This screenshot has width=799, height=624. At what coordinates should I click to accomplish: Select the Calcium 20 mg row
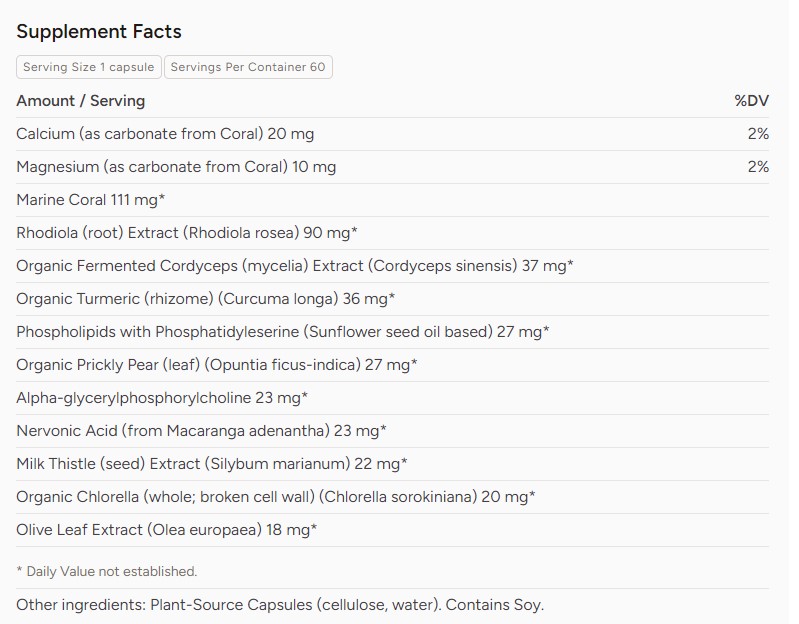pyautogui.click(x=392, y=134)
